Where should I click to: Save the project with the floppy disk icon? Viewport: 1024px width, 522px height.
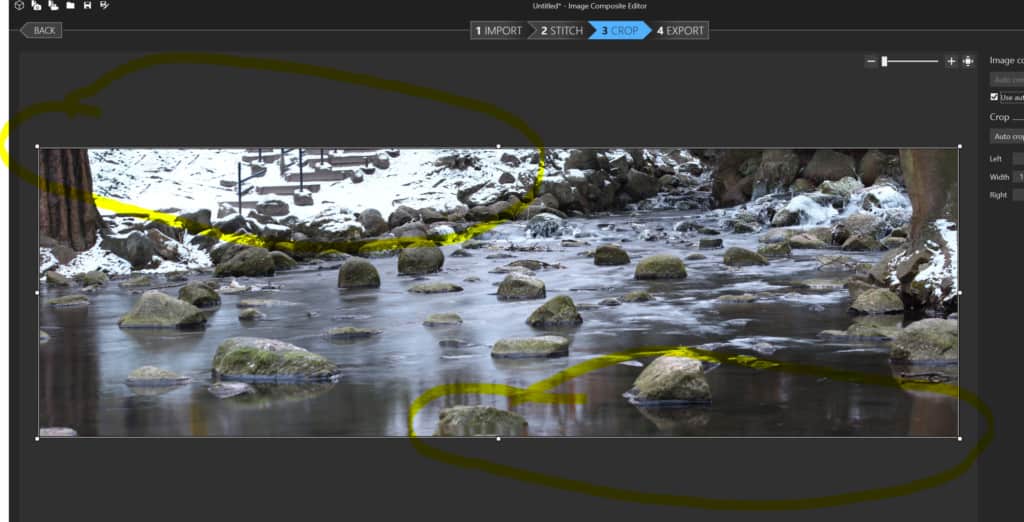click(87, 5)
